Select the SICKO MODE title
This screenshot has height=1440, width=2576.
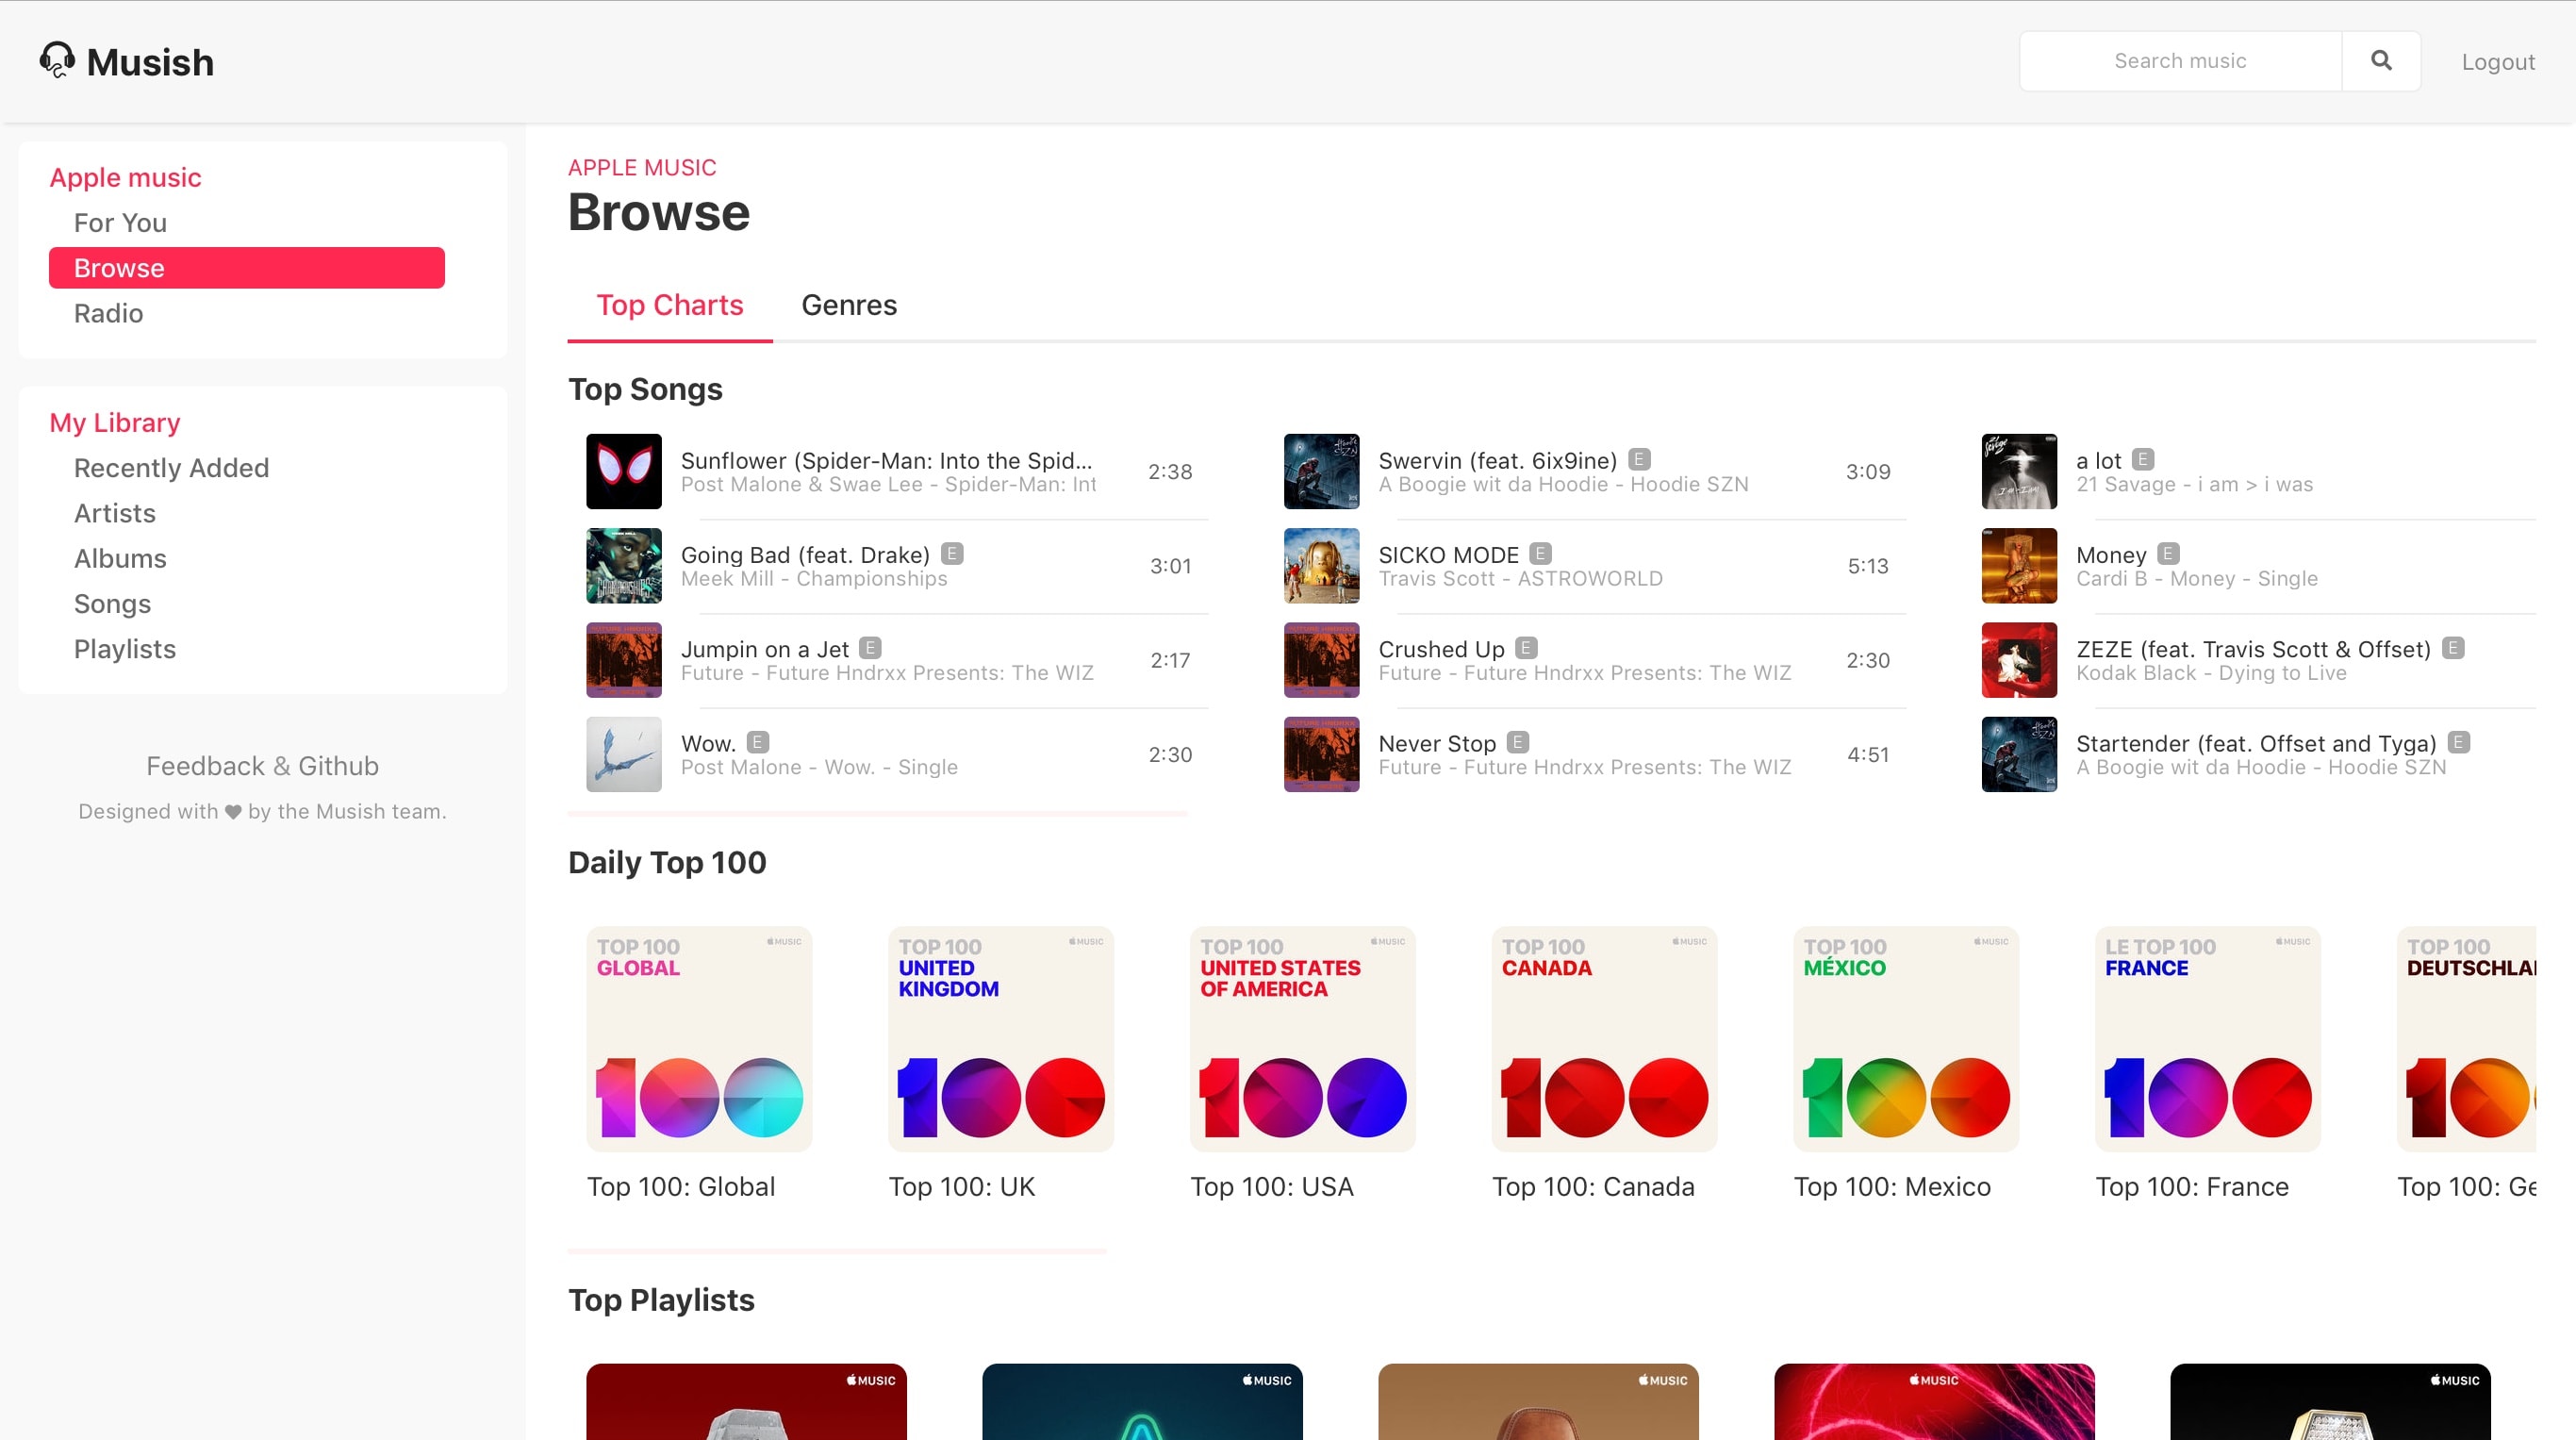coord(1449,555)
